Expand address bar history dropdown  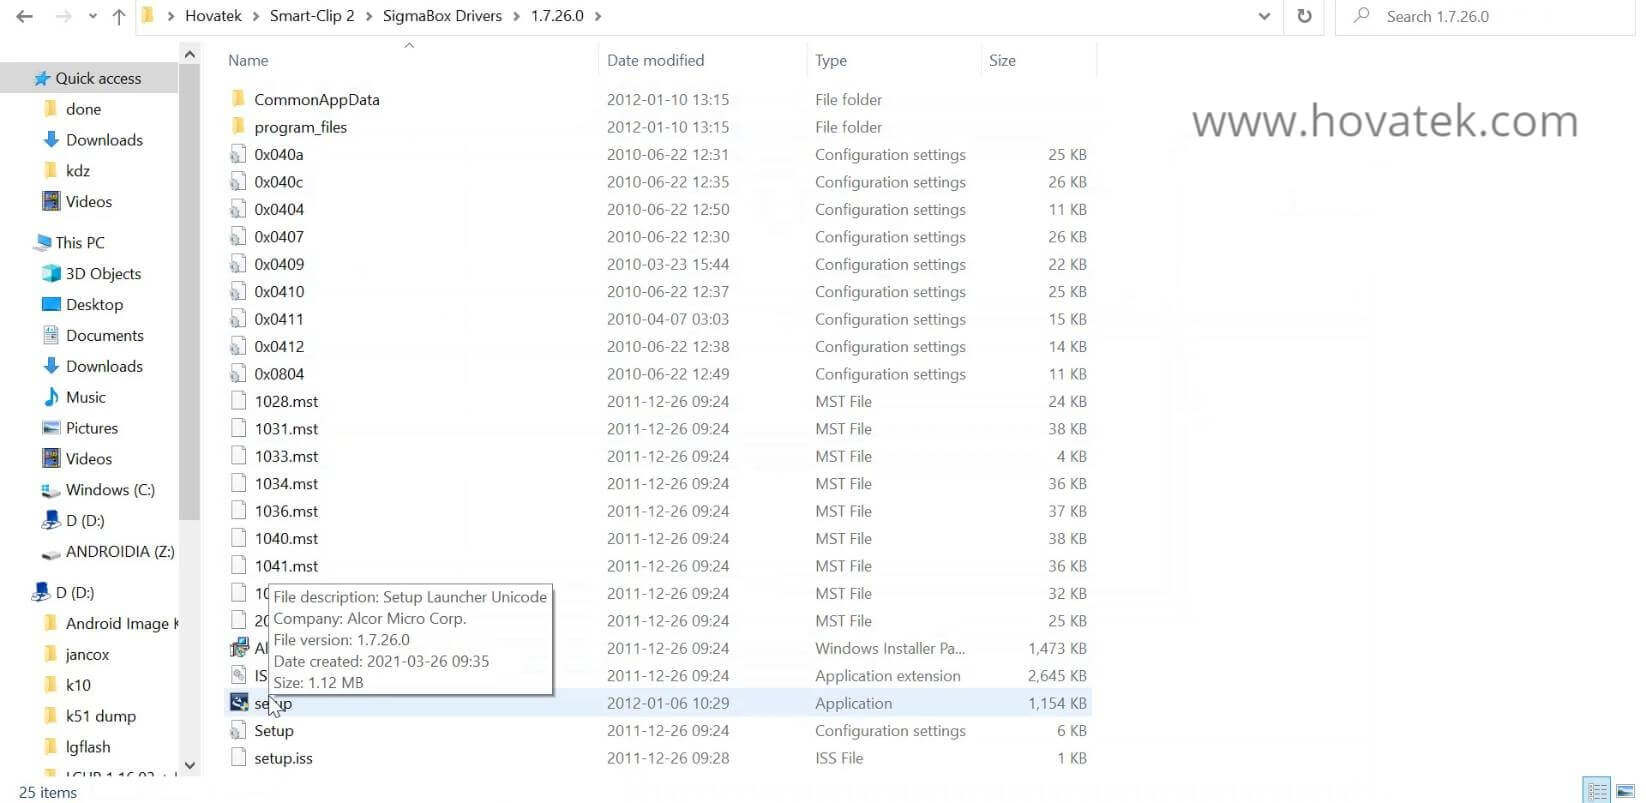pos(1264,16)
